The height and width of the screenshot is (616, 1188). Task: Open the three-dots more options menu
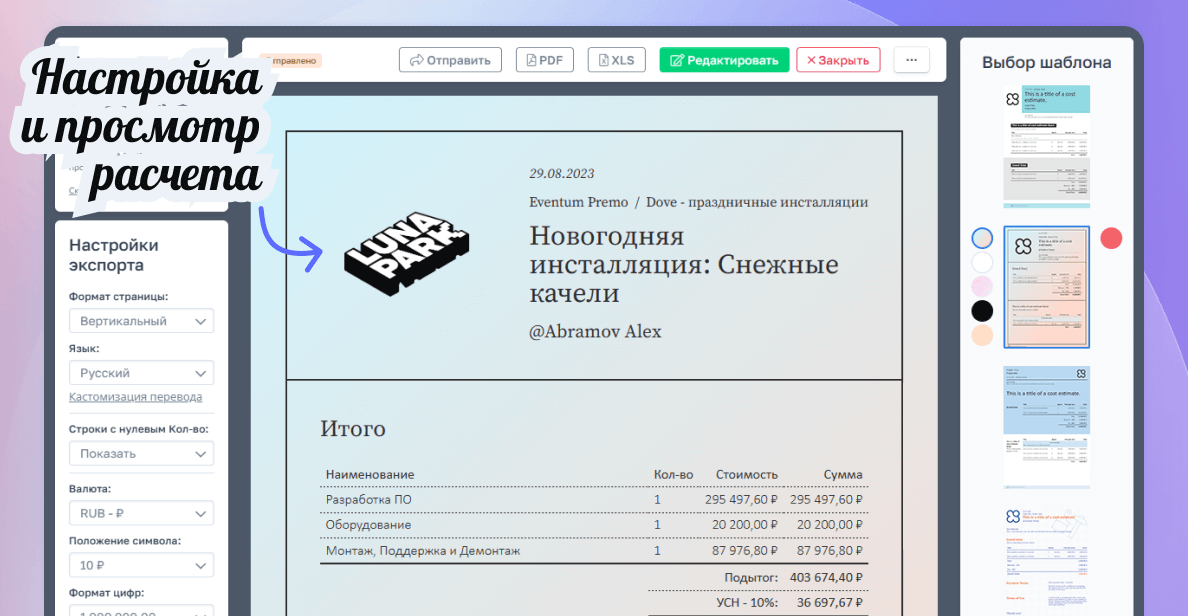(911, 60)
